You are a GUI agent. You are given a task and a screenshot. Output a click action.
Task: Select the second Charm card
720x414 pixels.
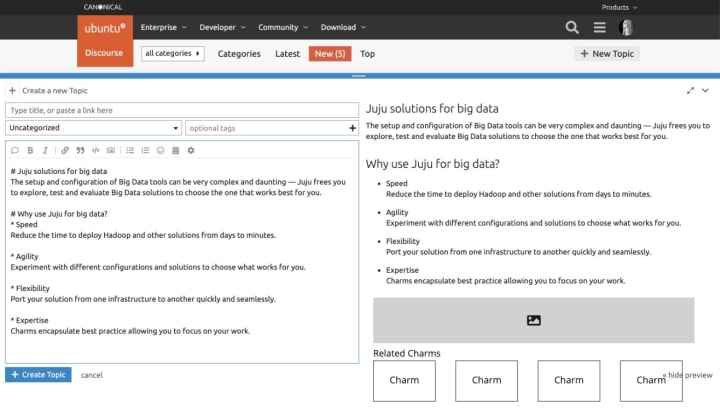(486, 380)
